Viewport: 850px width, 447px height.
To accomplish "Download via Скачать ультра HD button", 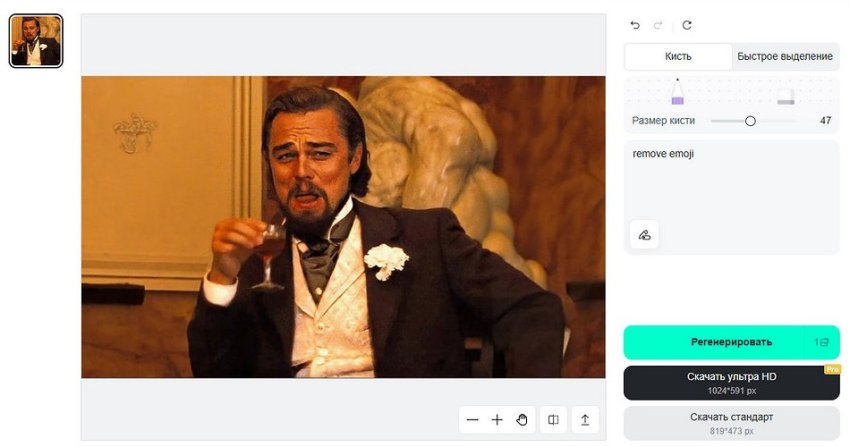I will [731, 382].
